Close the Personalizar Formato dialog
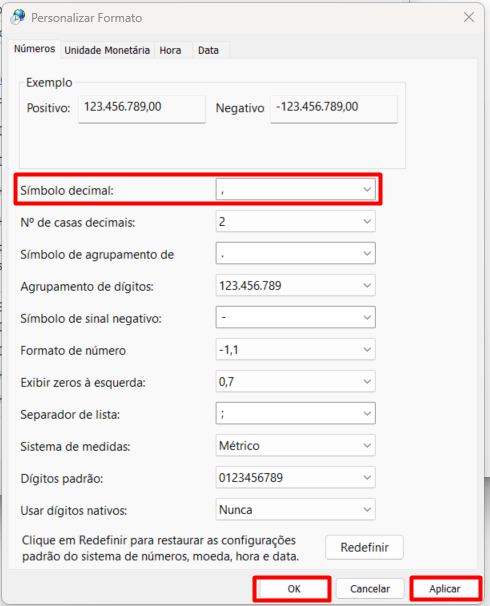490x606 pixels. (x=469, y=17)
